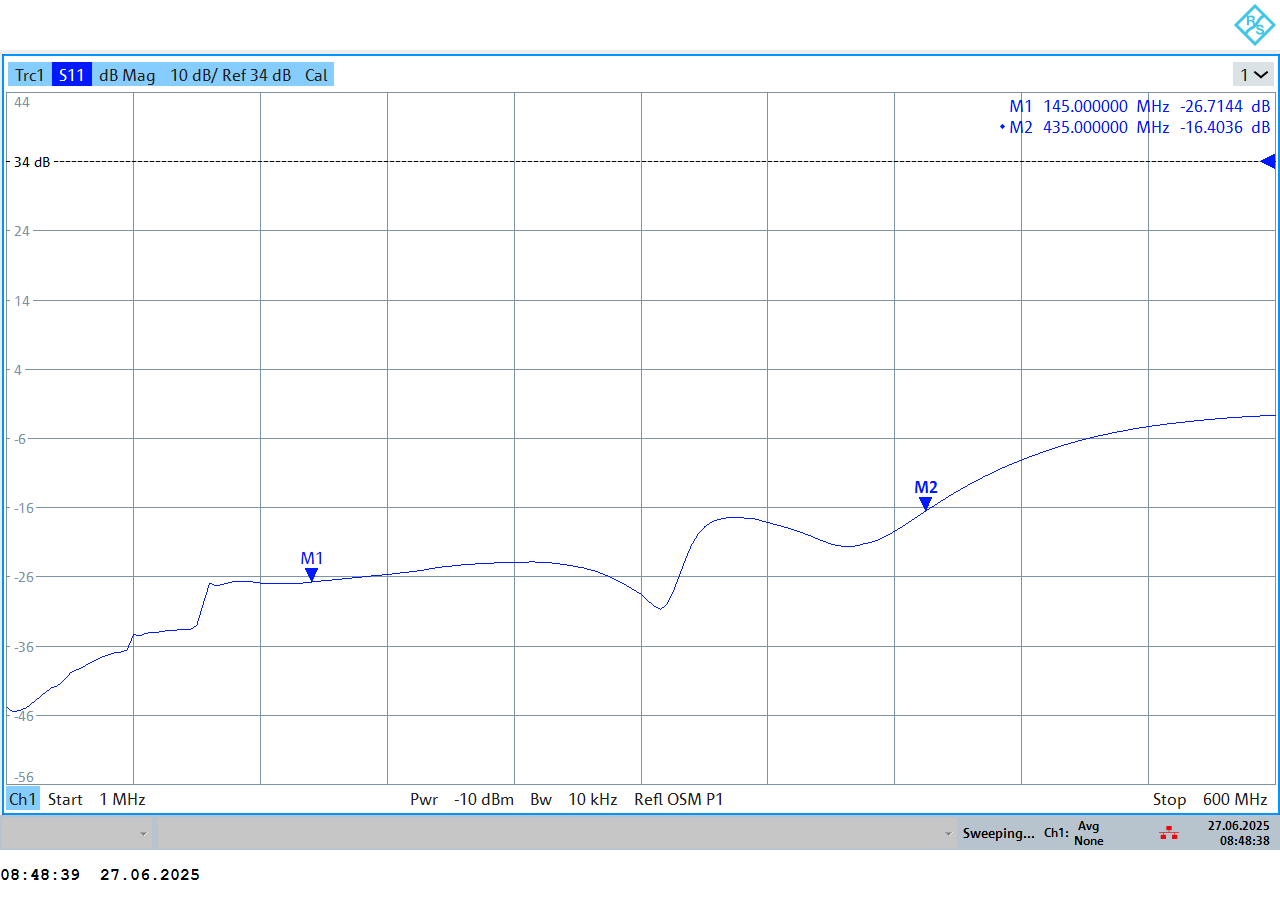Click the Start 1 MHz frequency field

pyautogui.click(x=96, y=800)
